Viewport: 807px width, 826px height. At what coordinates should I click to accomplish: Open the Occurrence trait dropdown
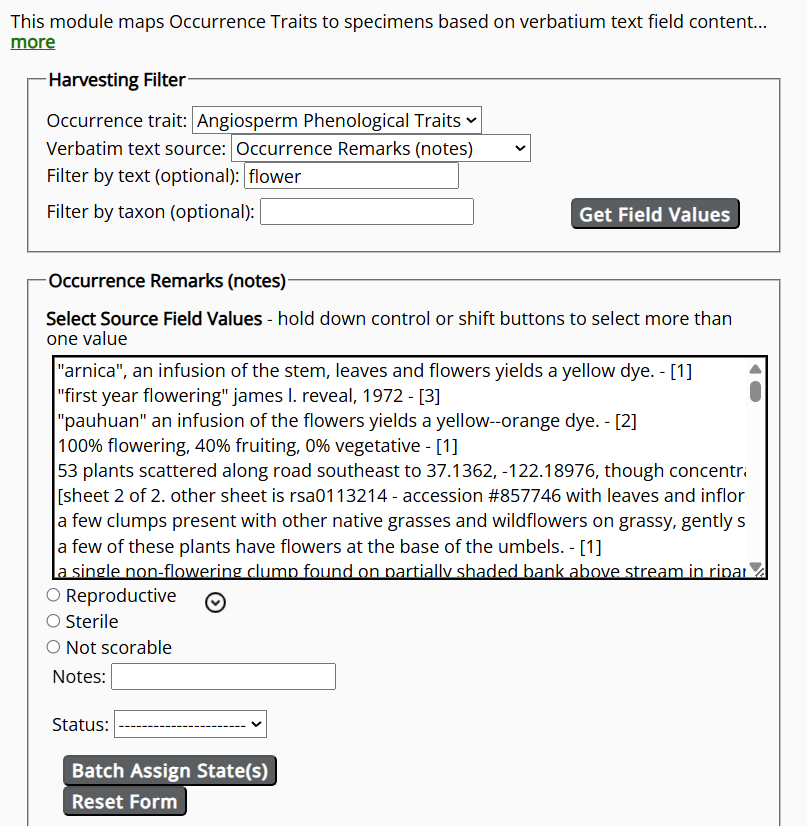[x=336, y=119]
